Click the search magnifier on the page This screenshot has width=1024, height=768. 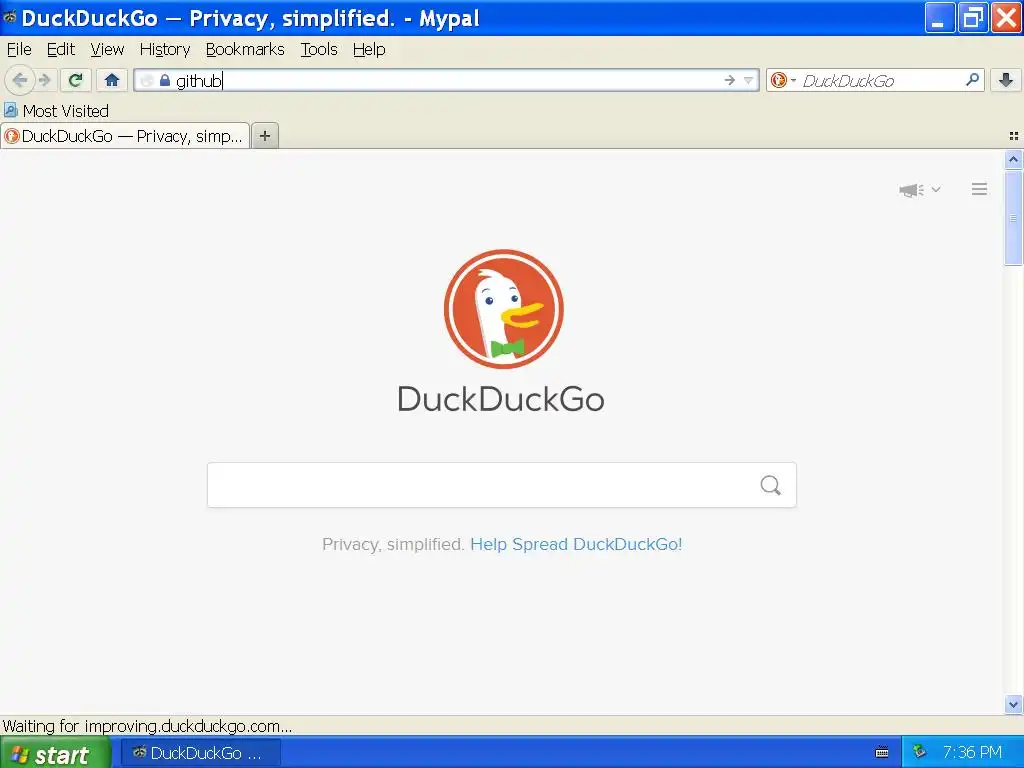(x=771, y=485)
